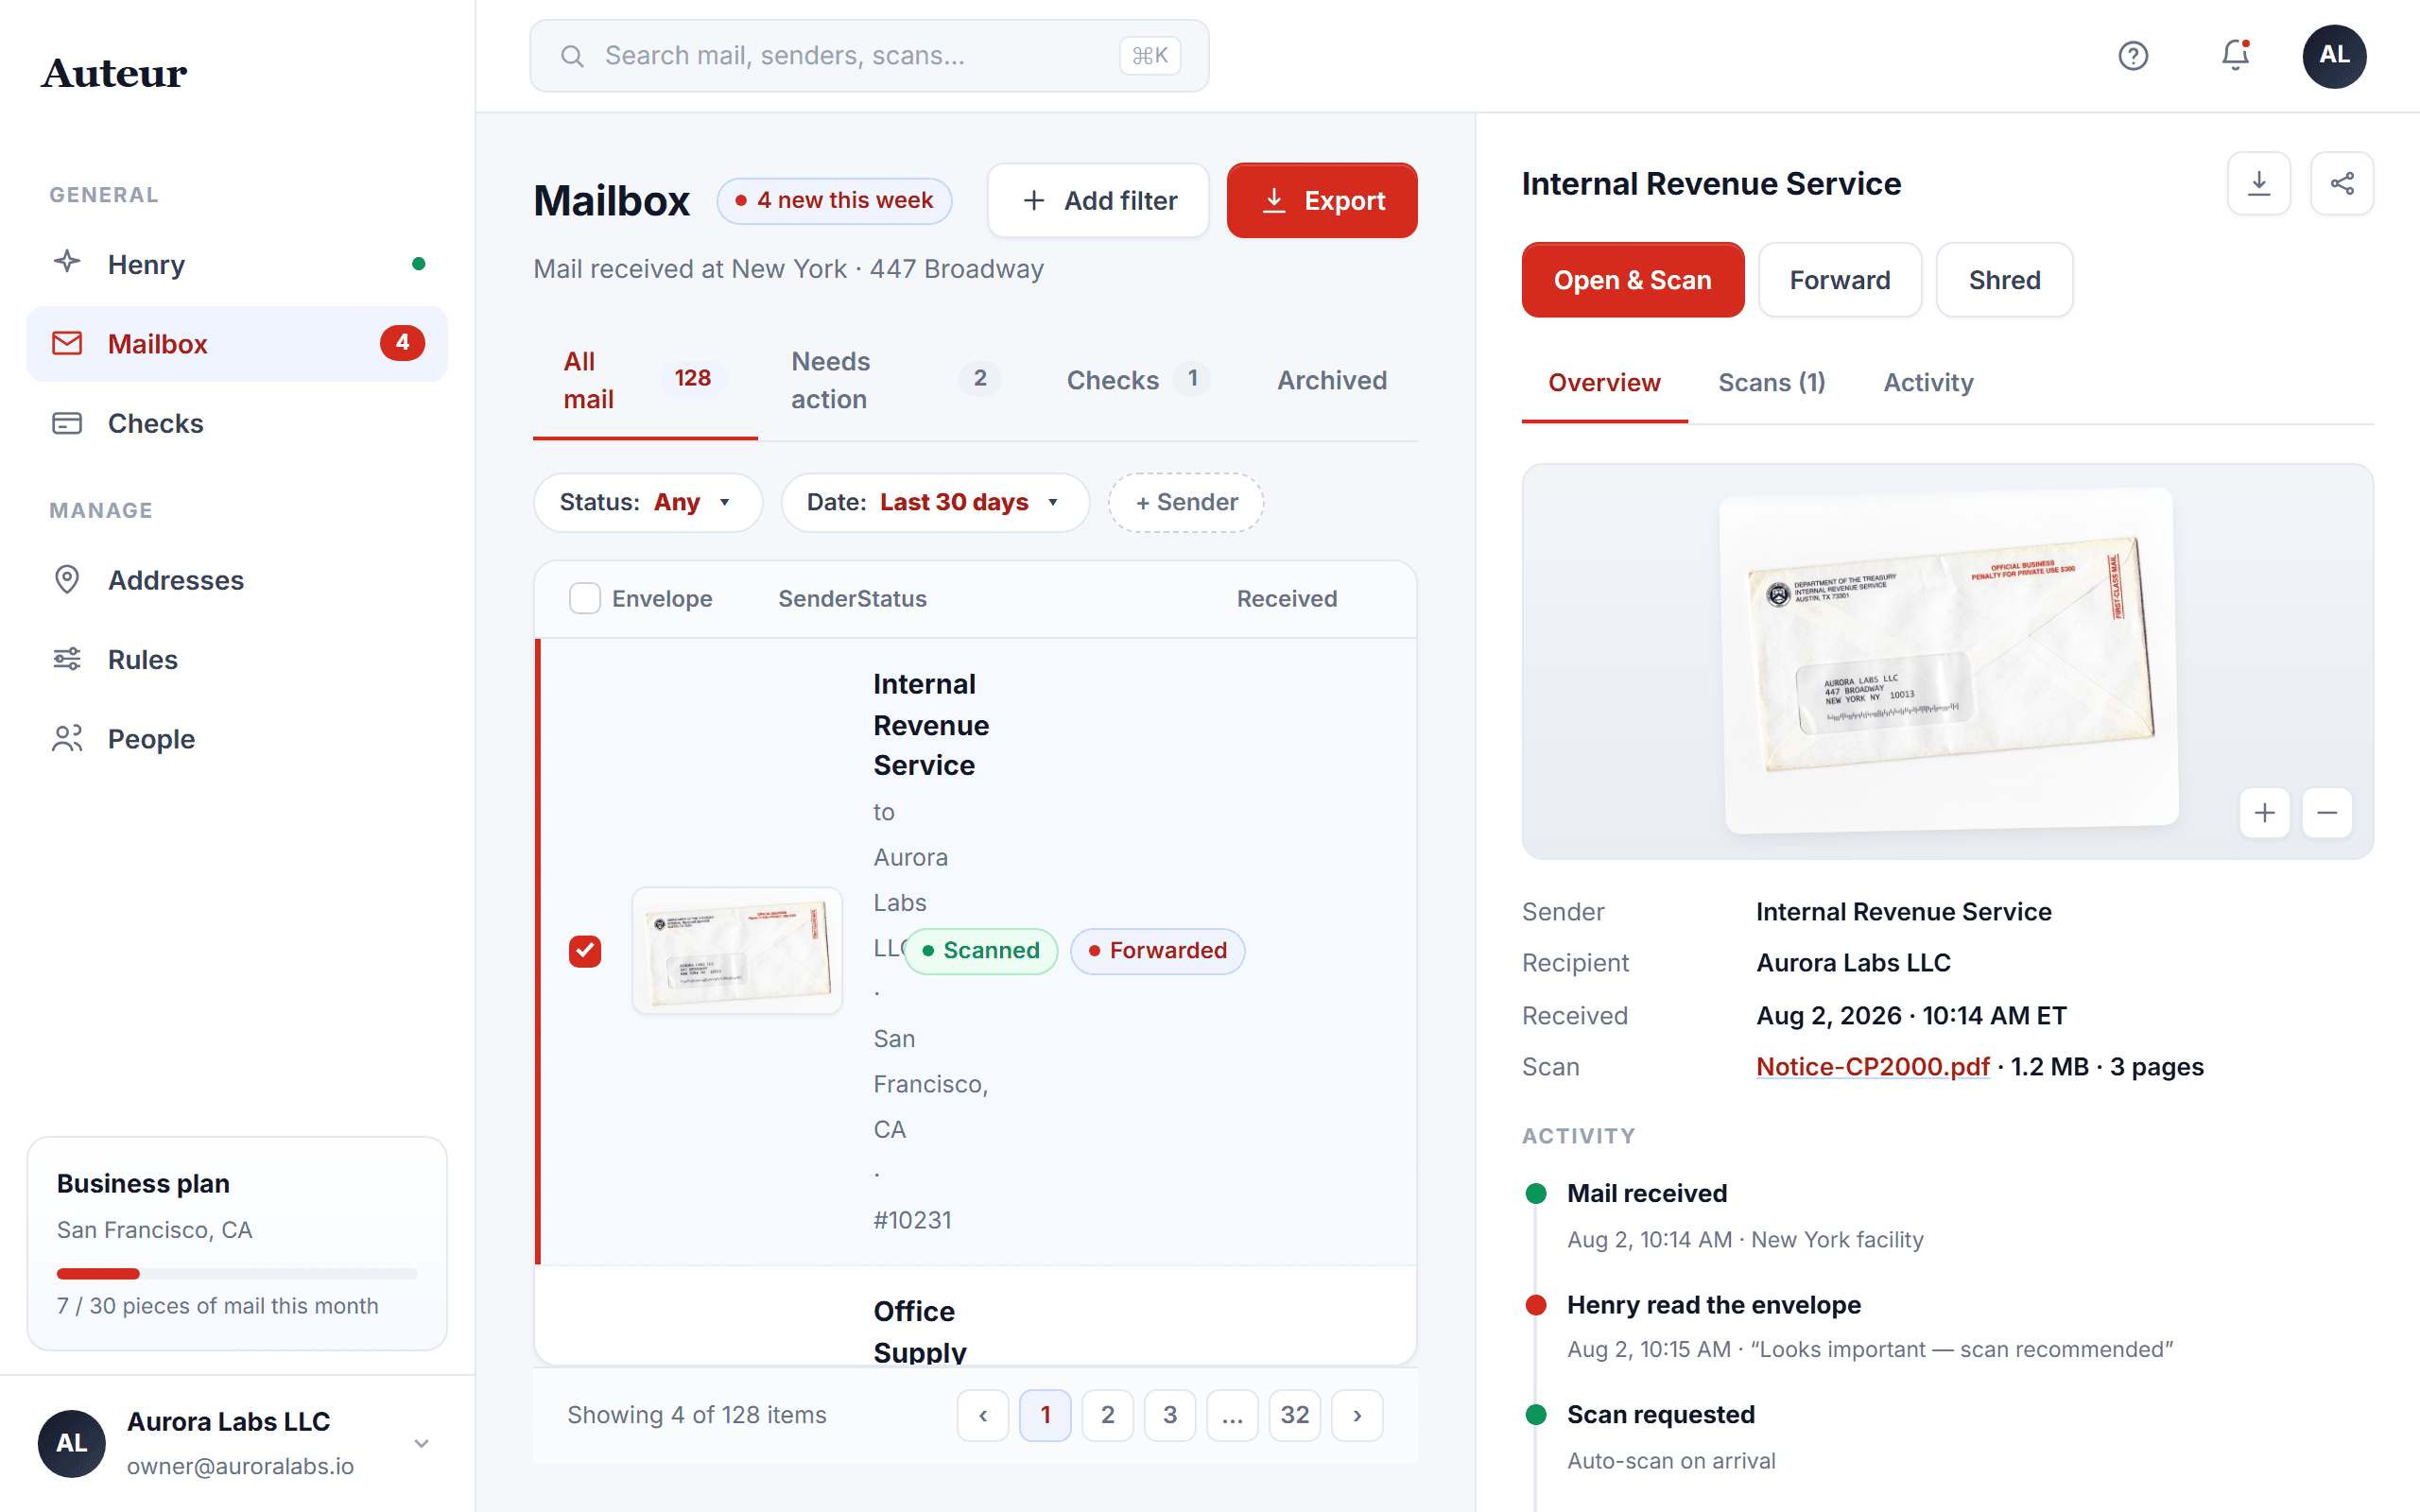
Task: Share the Internal Revenue Service mail item
Action: point(2342,183)
